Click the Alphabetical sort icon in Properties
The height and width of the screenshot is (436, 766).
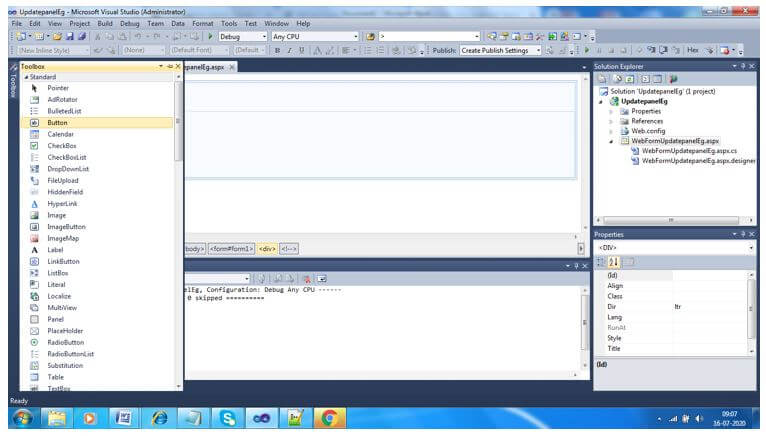[614, 262]
